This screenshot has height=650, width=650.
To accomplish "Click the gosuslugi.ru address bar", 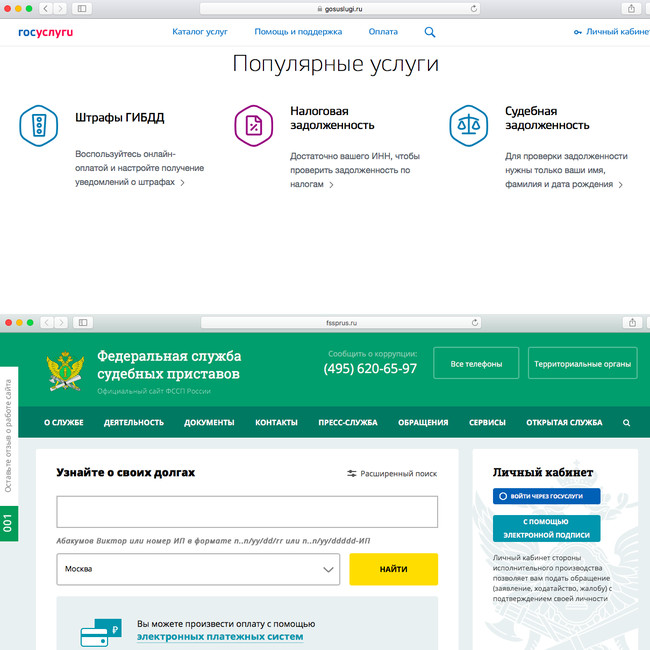I will pyautogui.click(x=340, y=9).
